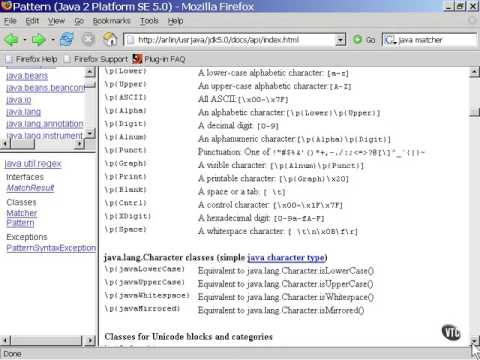Click the 'Done' status bar text

(13, 354)
